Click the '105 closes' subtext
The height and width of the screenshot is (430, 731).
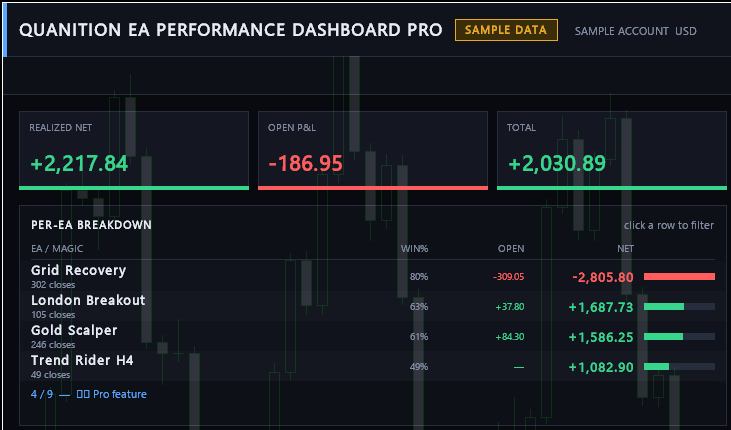[53, 314]
